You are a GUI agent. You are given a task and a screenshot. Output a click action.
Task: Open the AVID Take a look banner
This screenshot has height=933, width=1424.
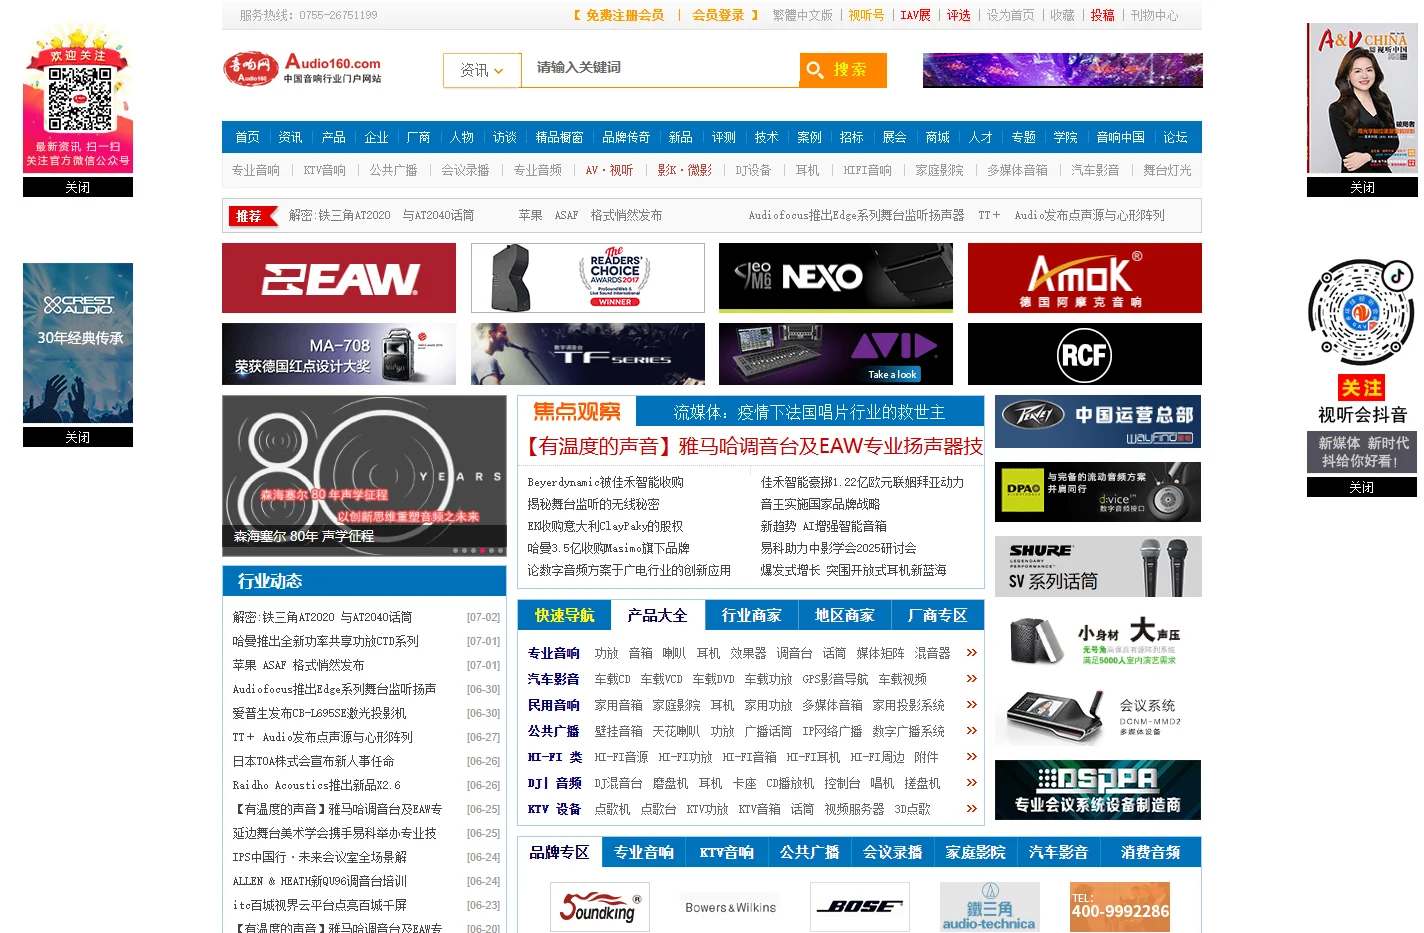pos(836,354)
